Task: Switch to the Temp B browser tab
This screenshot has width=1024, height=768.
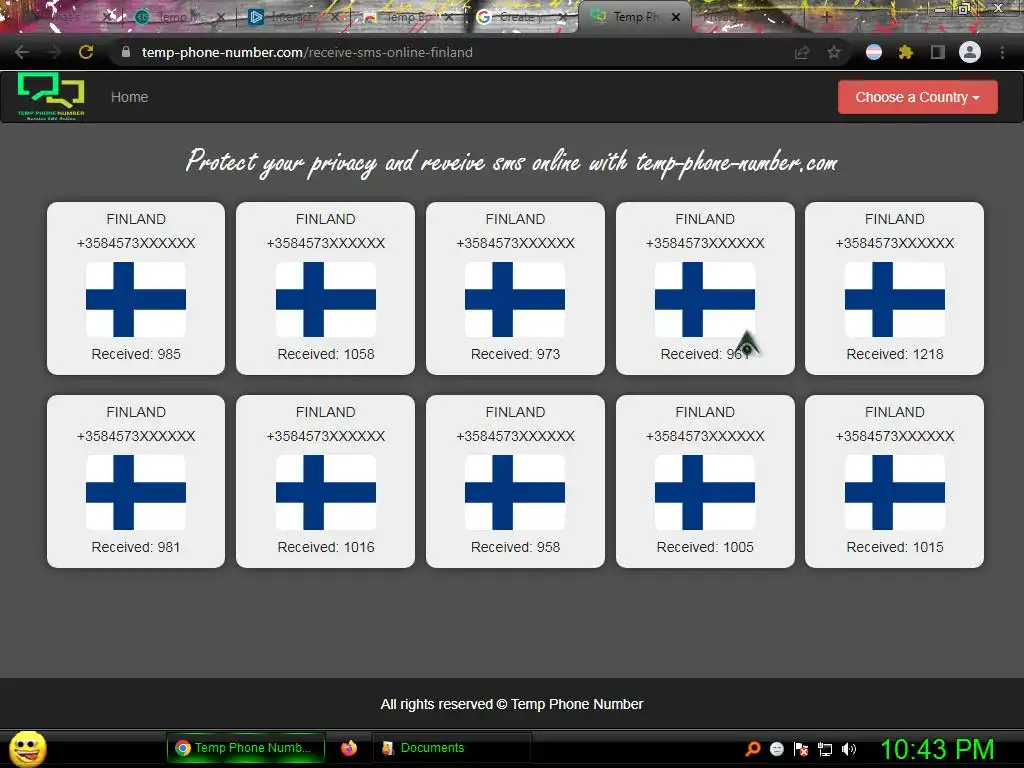Action: 408,17
